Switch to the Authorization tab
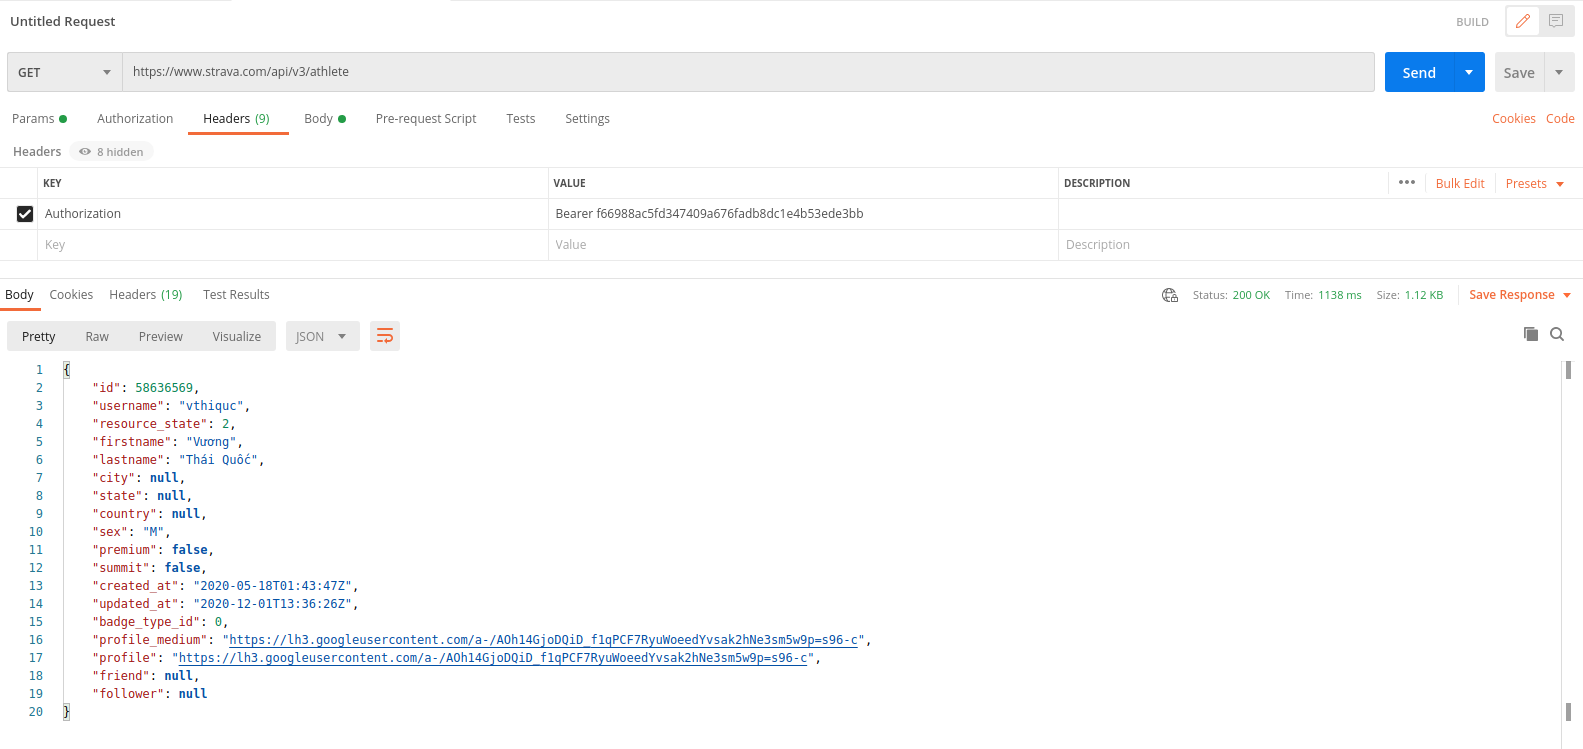The image size is (1583, 749). point(135,118)
